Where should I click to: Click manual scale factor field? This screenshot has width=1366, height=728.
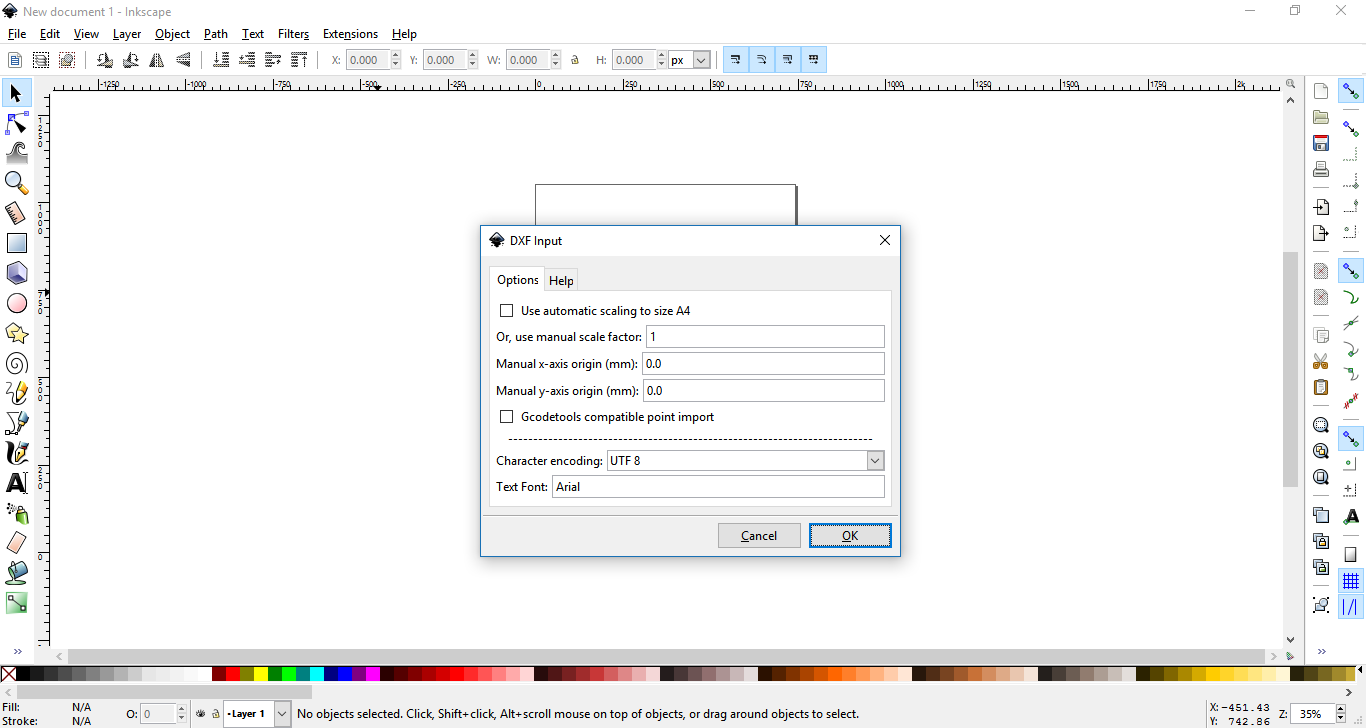click(x=765, y=337)
